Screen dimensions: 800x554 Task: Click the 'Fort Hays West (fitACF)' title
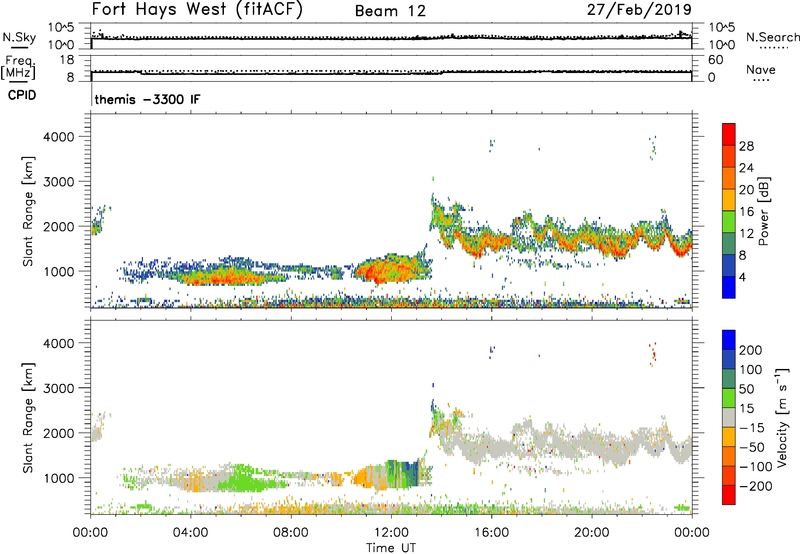coord(197,10)
